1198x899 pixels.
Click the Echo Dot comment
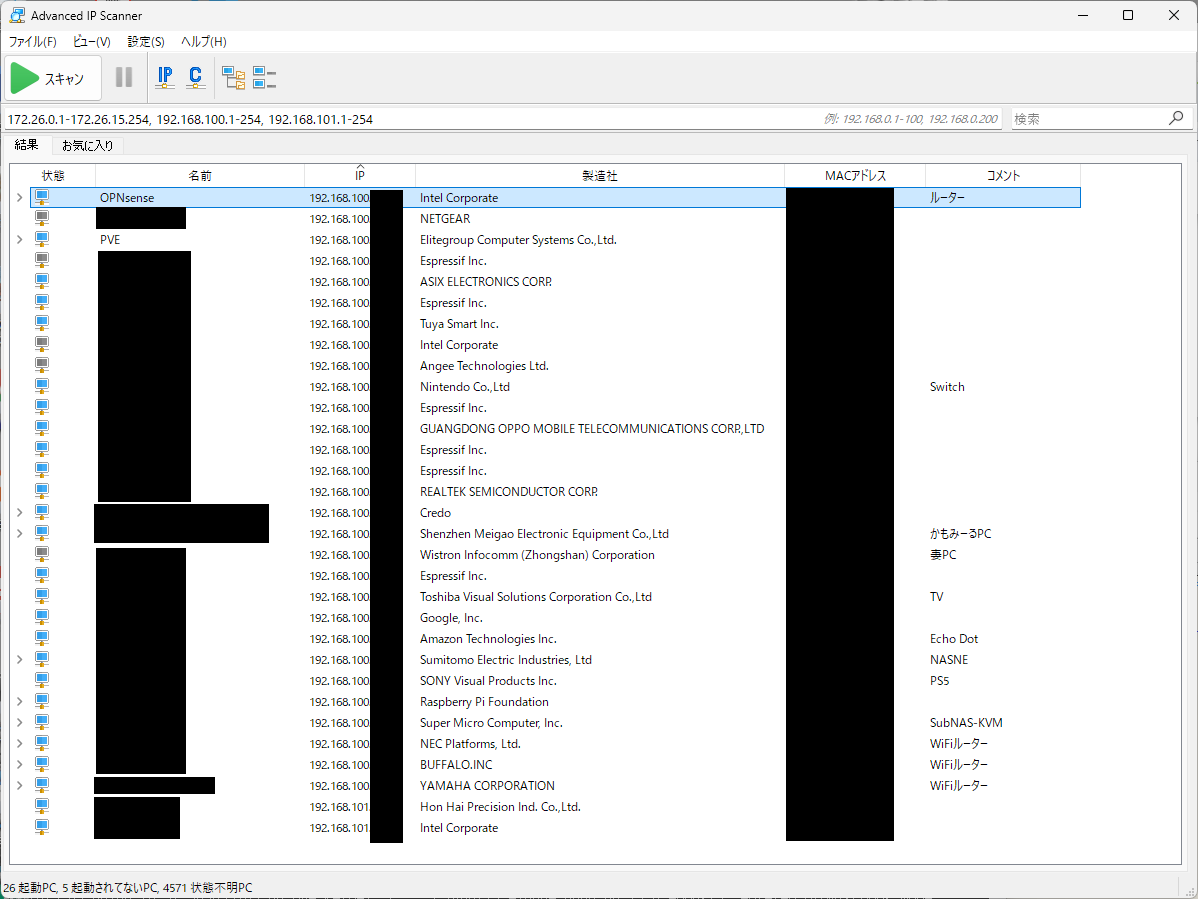(954, 639)
